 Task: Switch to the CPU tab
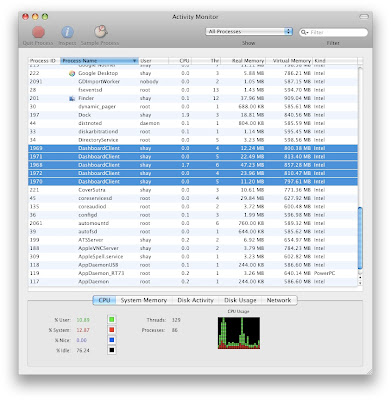point(104,300)
